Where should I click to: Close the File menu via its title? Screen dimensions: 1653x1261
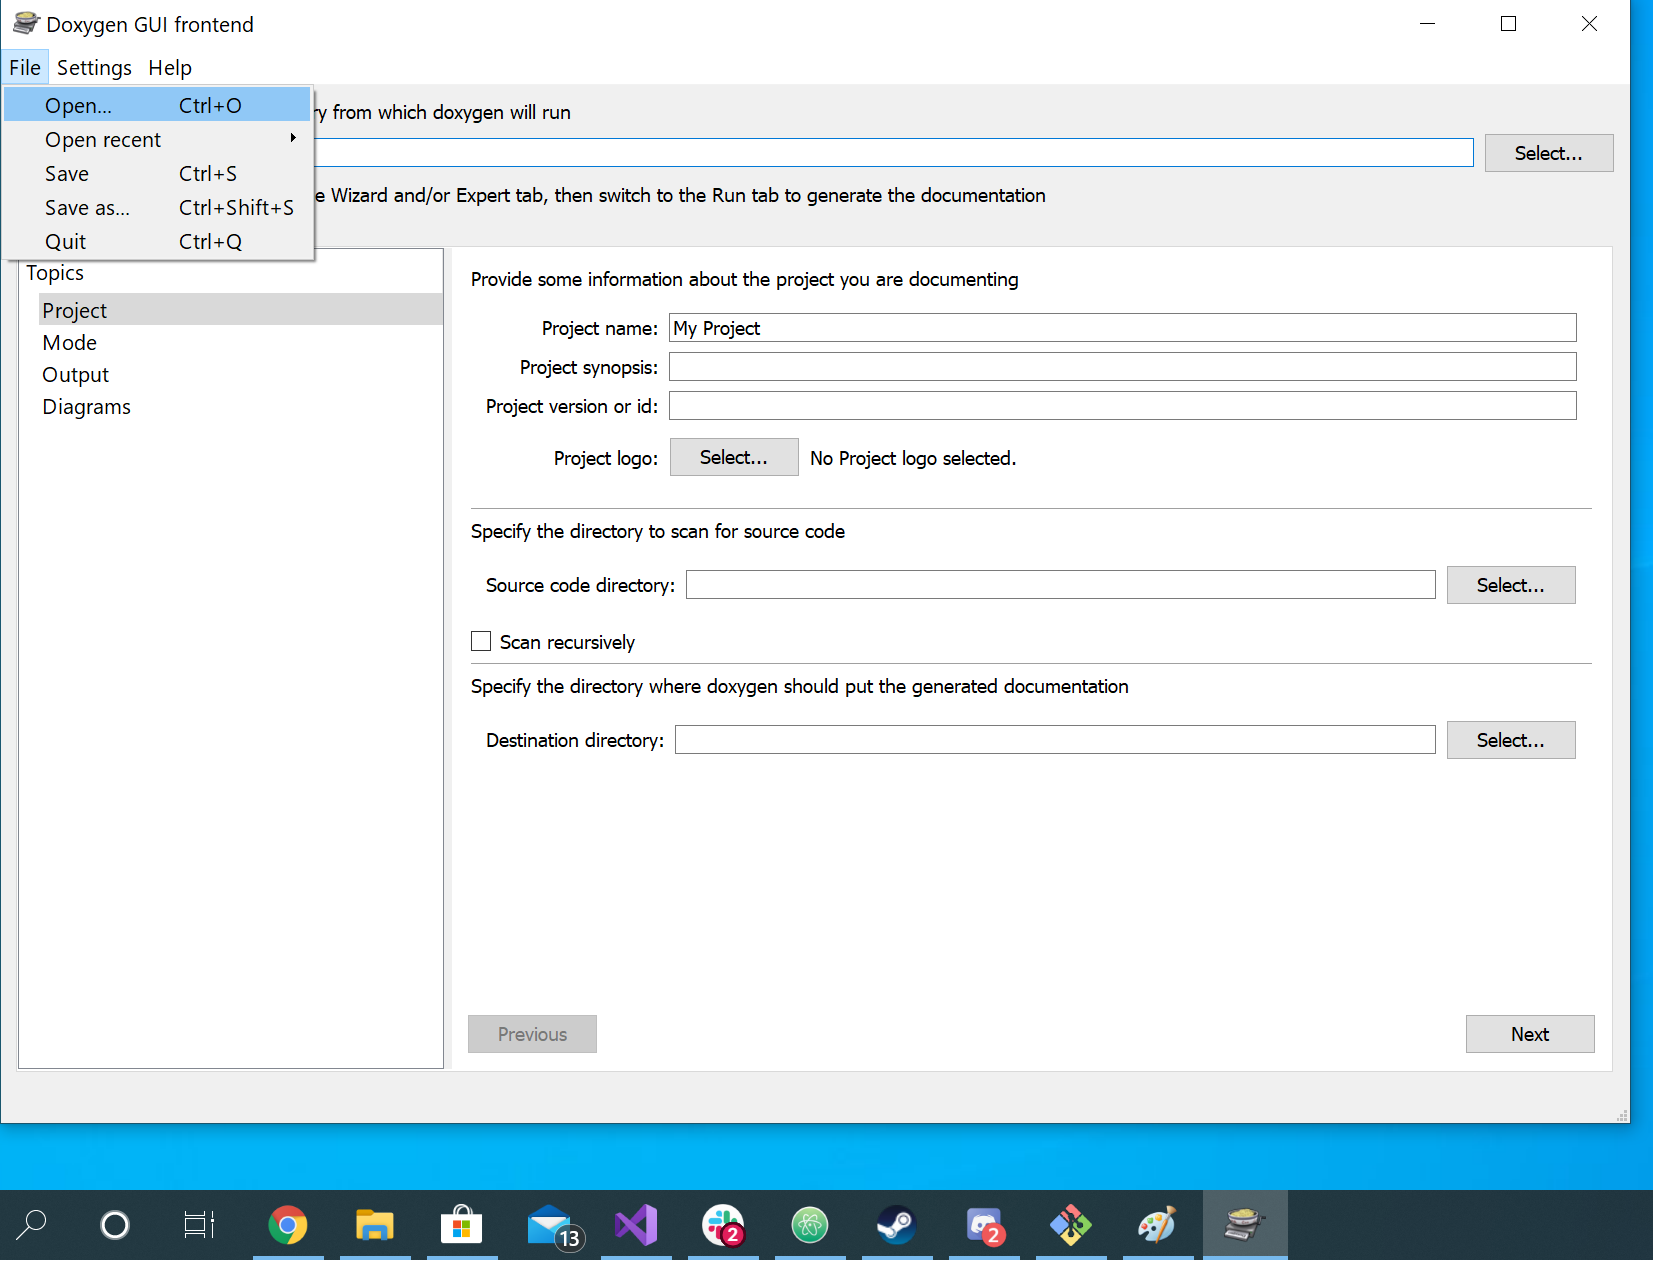coord(25,67)
